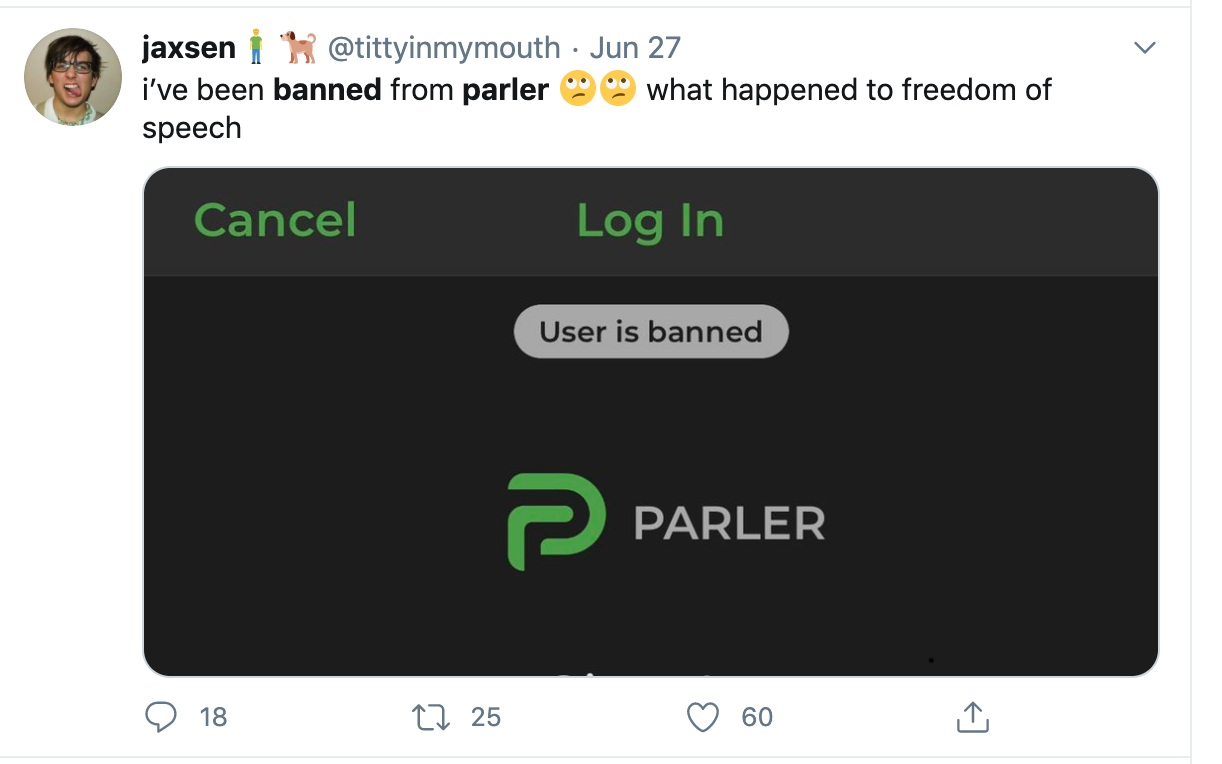Expand the tweet options chevron menu
This screenshot has width=1222, height=764.
(x=1145, y=48)
